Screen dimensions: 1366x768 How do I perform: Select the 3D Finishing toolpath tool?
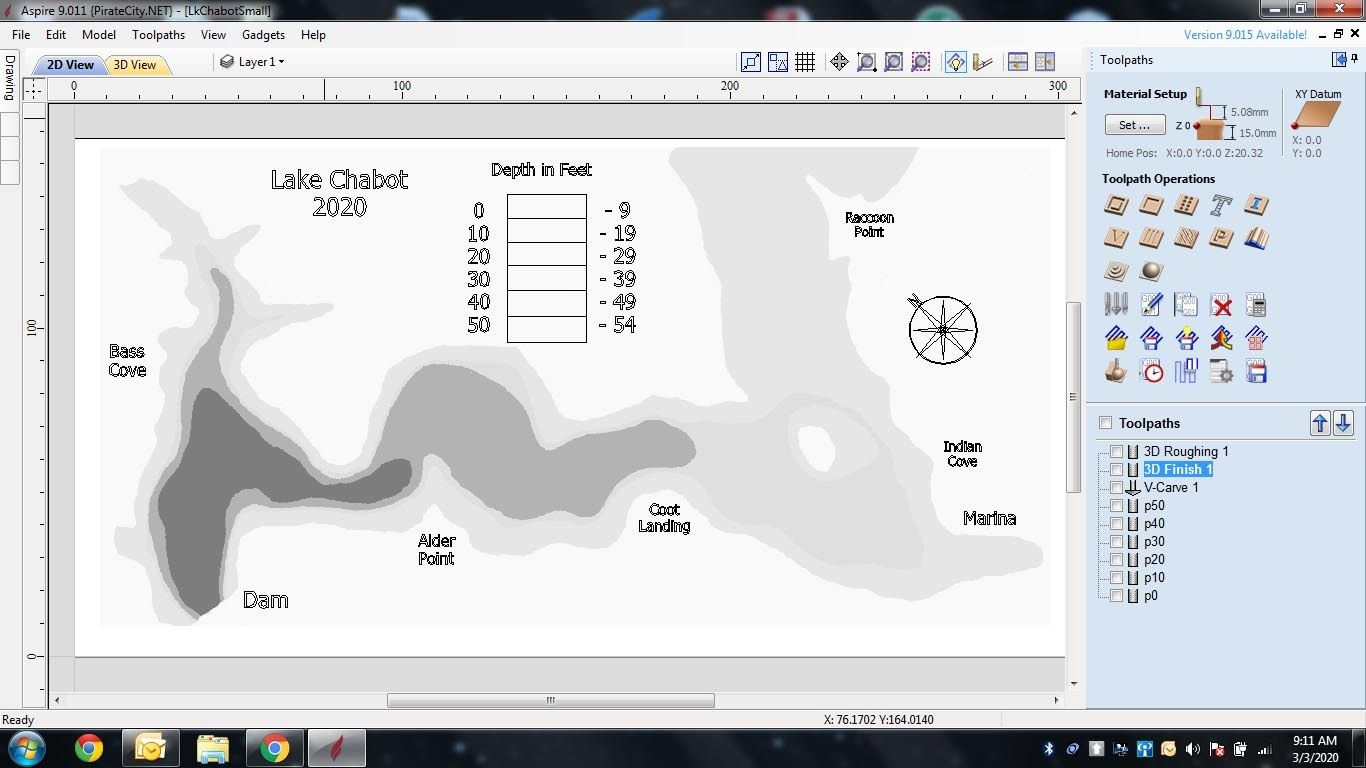click(x=1151, y=270)
